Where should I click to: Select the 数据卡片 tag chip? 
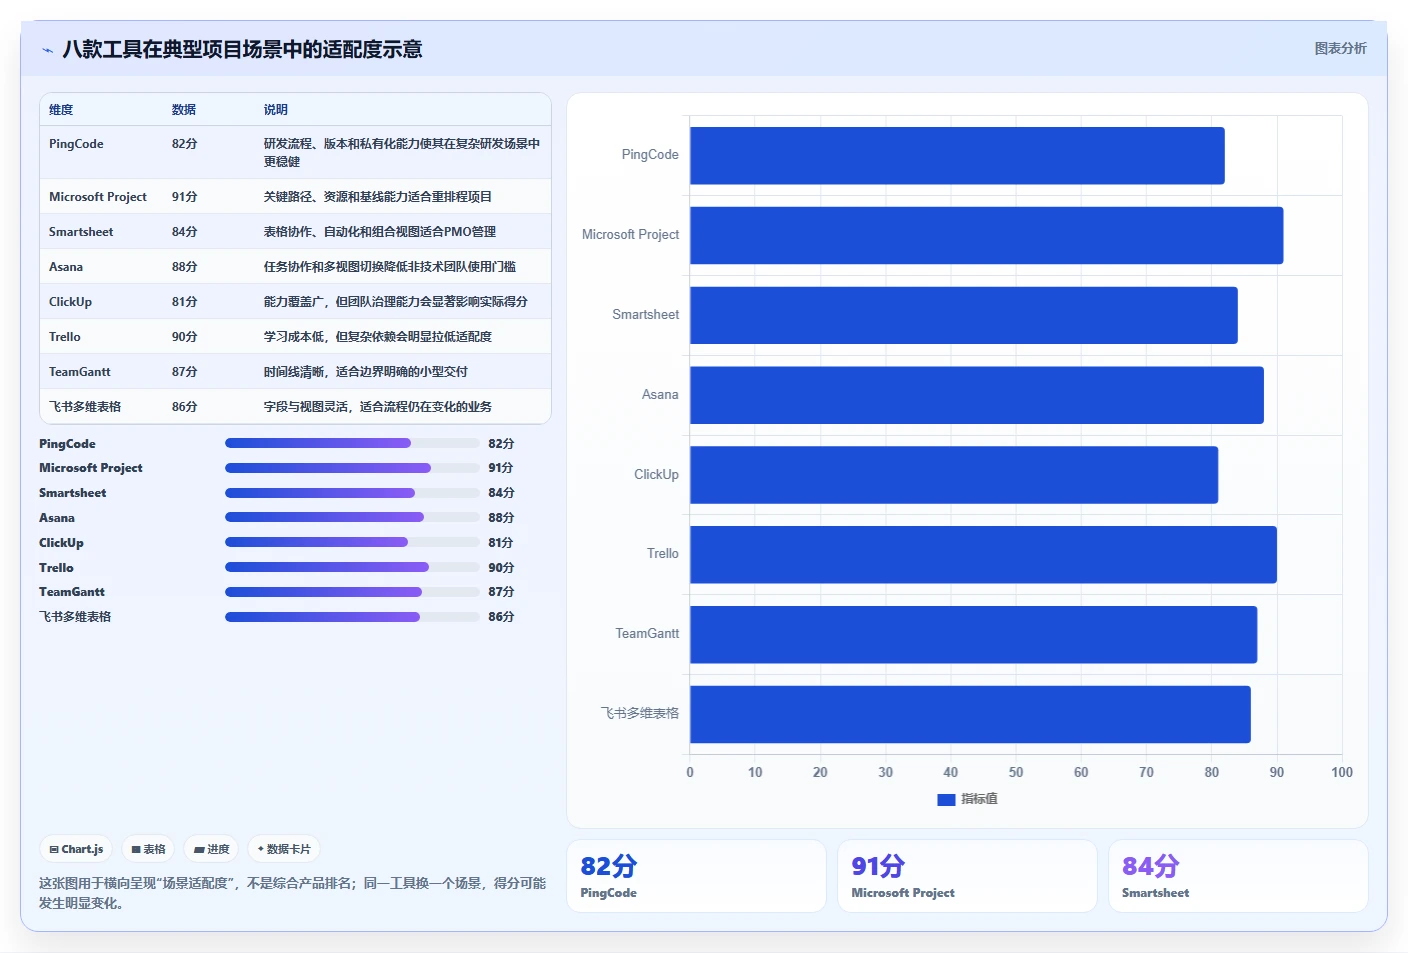(x=284, y=849)
